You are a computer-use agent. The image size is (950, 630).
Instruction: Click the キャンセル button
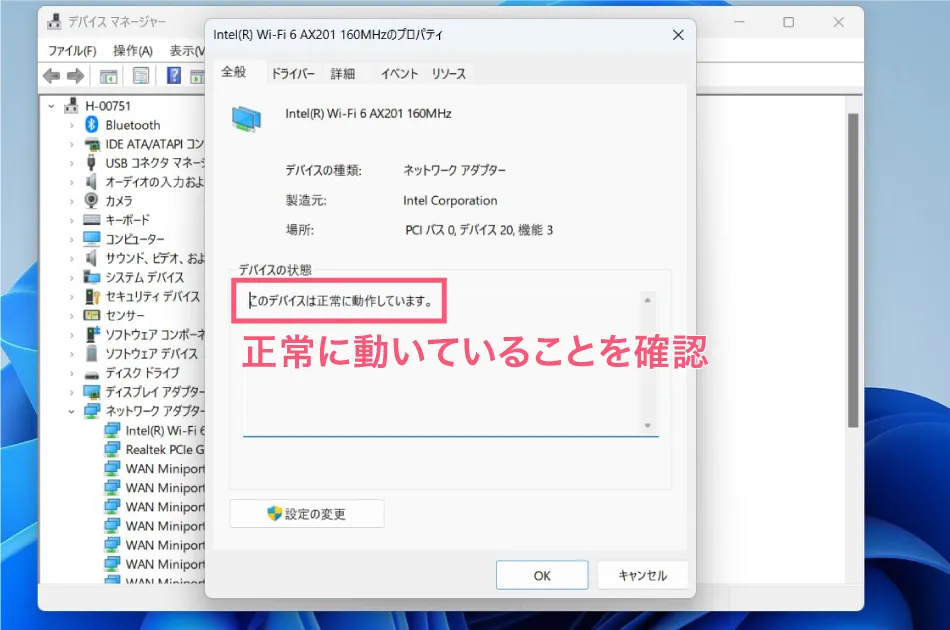pos(642,575)
